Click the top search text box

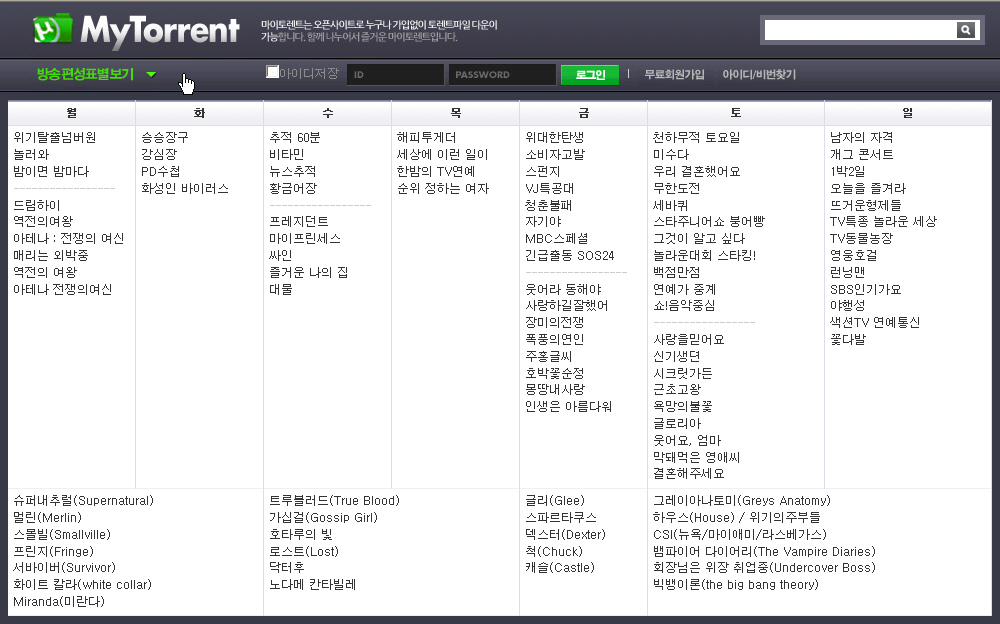coord(860,29)
